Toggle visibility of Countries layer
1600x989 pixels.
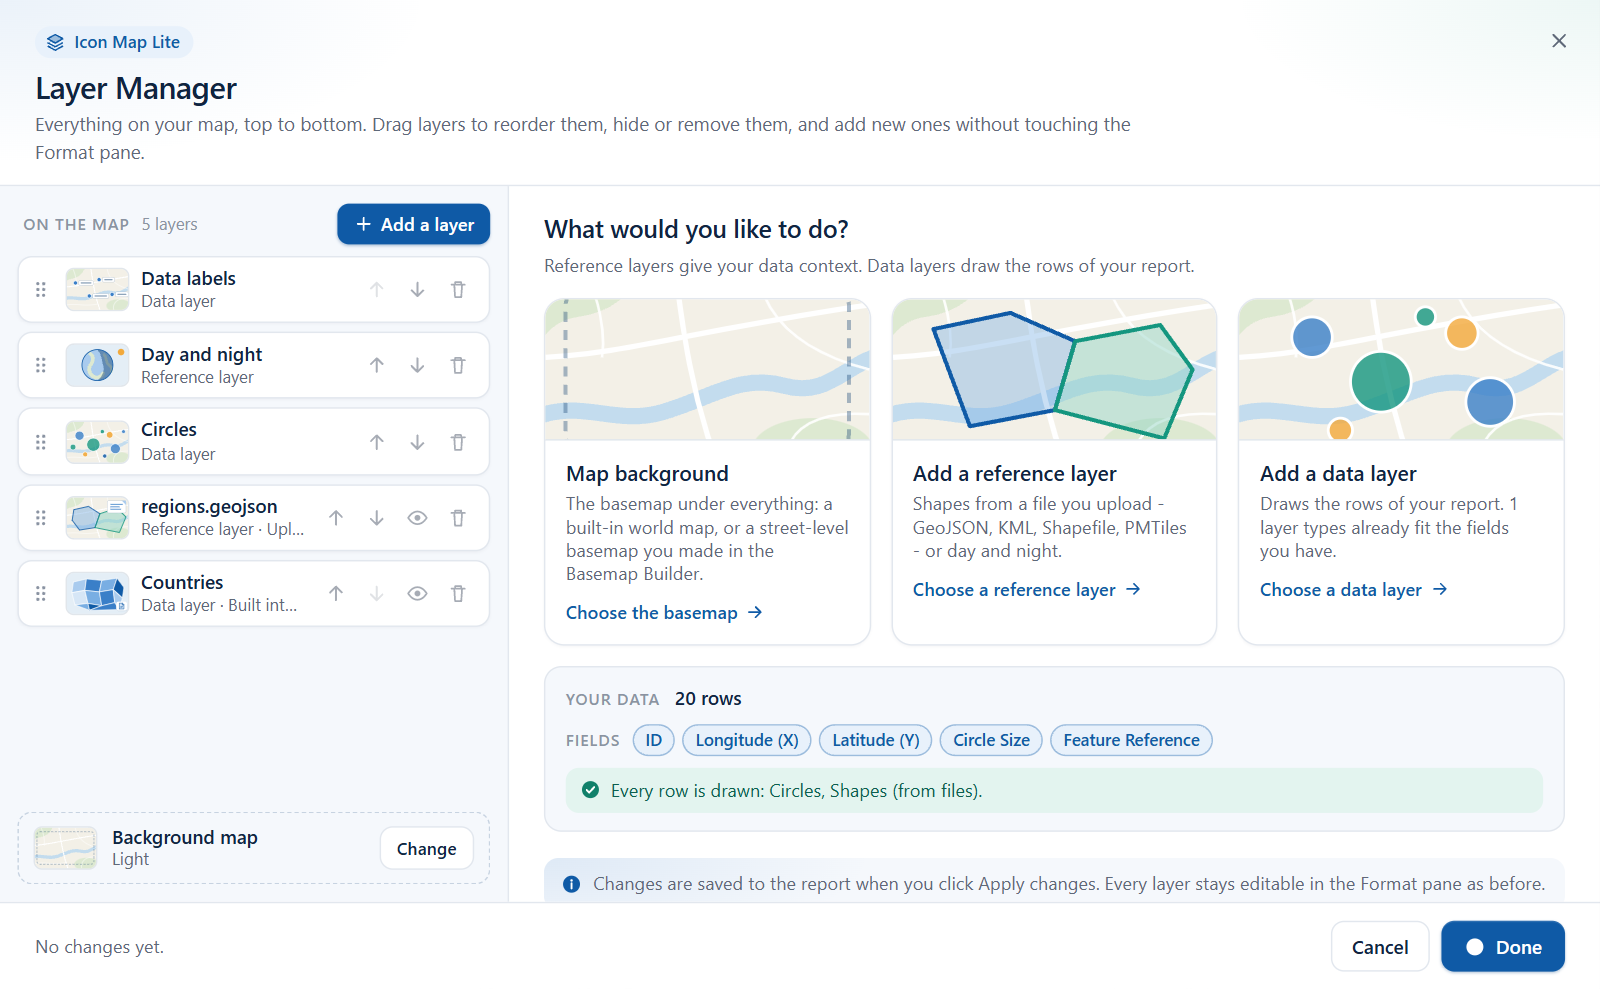(x=417, y=594)
